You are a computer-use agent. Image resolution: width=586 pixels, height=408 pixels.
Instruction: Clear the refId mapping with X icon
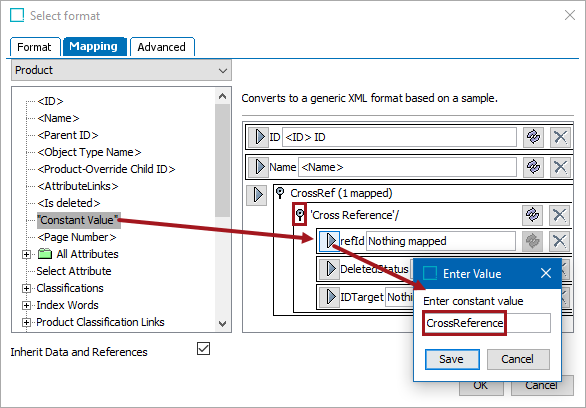tap(559, 241)
